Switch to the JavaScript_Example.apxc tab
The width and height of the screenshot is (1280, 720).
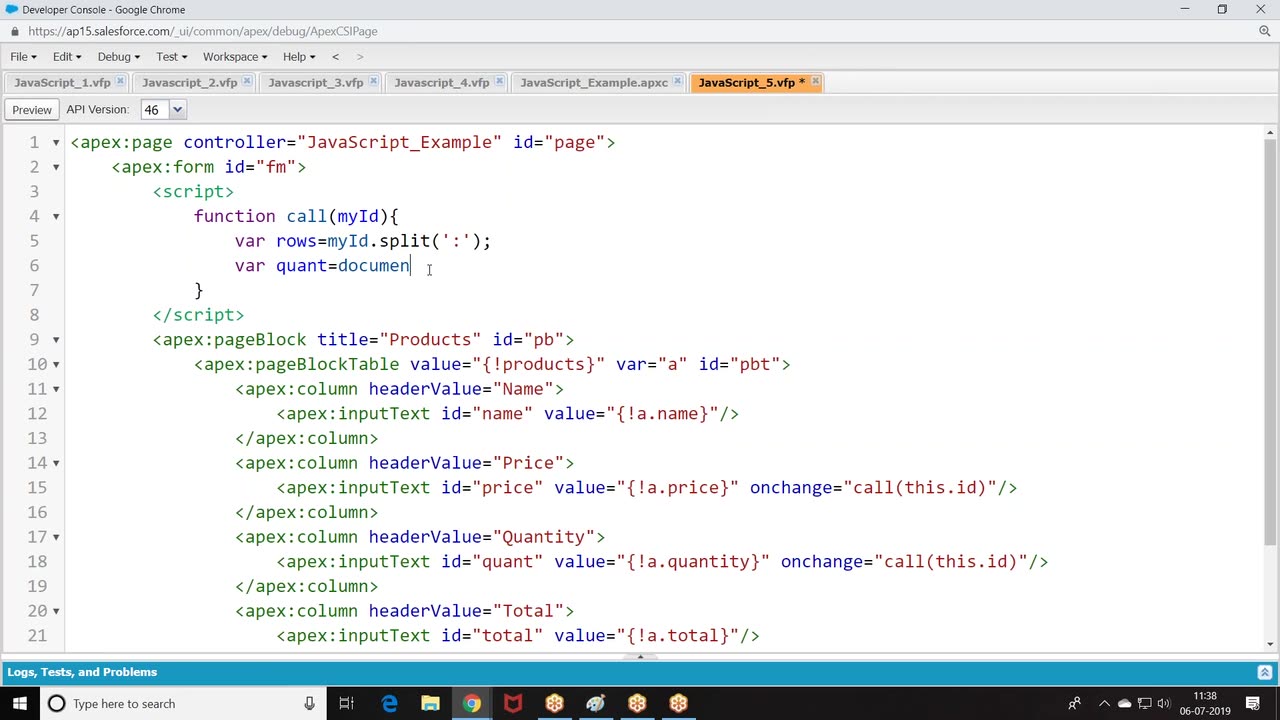593,82
